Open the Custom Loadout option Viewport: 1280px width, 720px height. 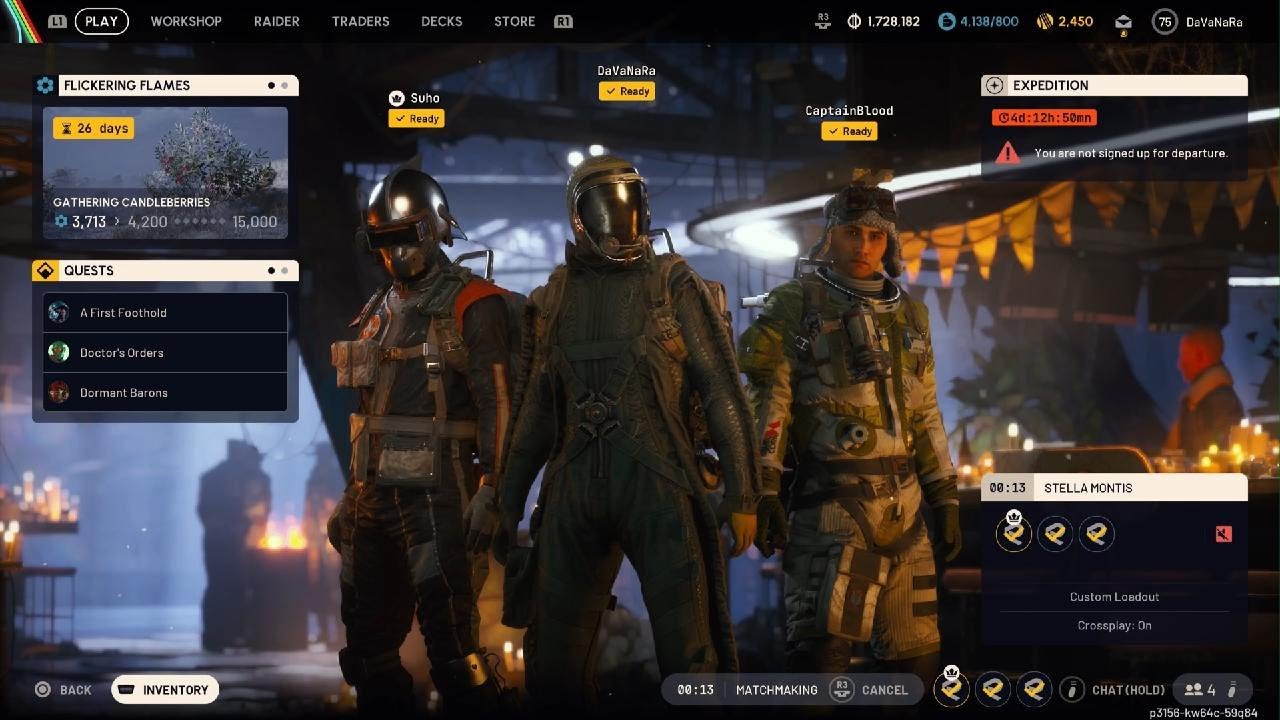point(1114,597)
